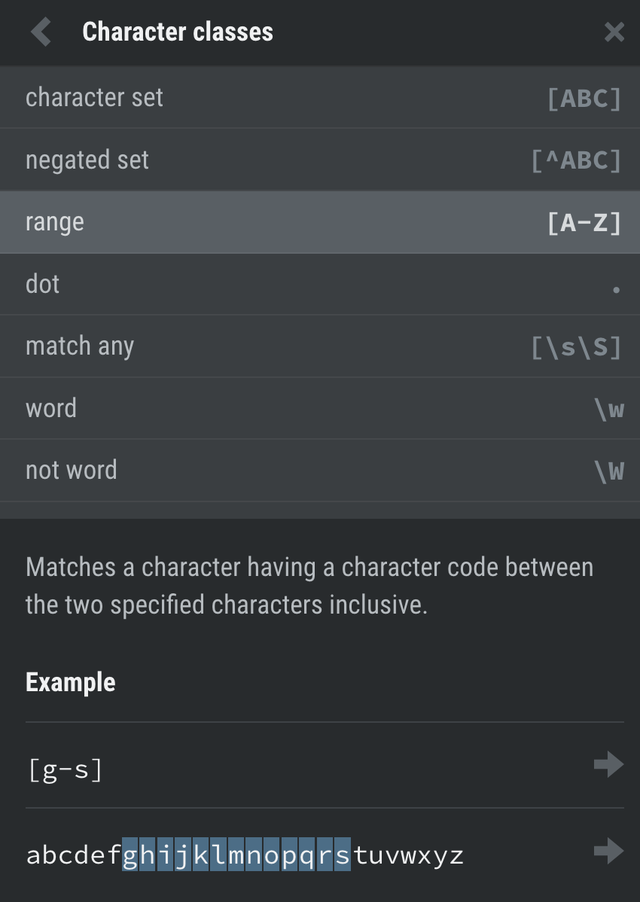The width and height of the screenshot is (640, 902).
Task: Select the highlighted range item
Action: 55,221
